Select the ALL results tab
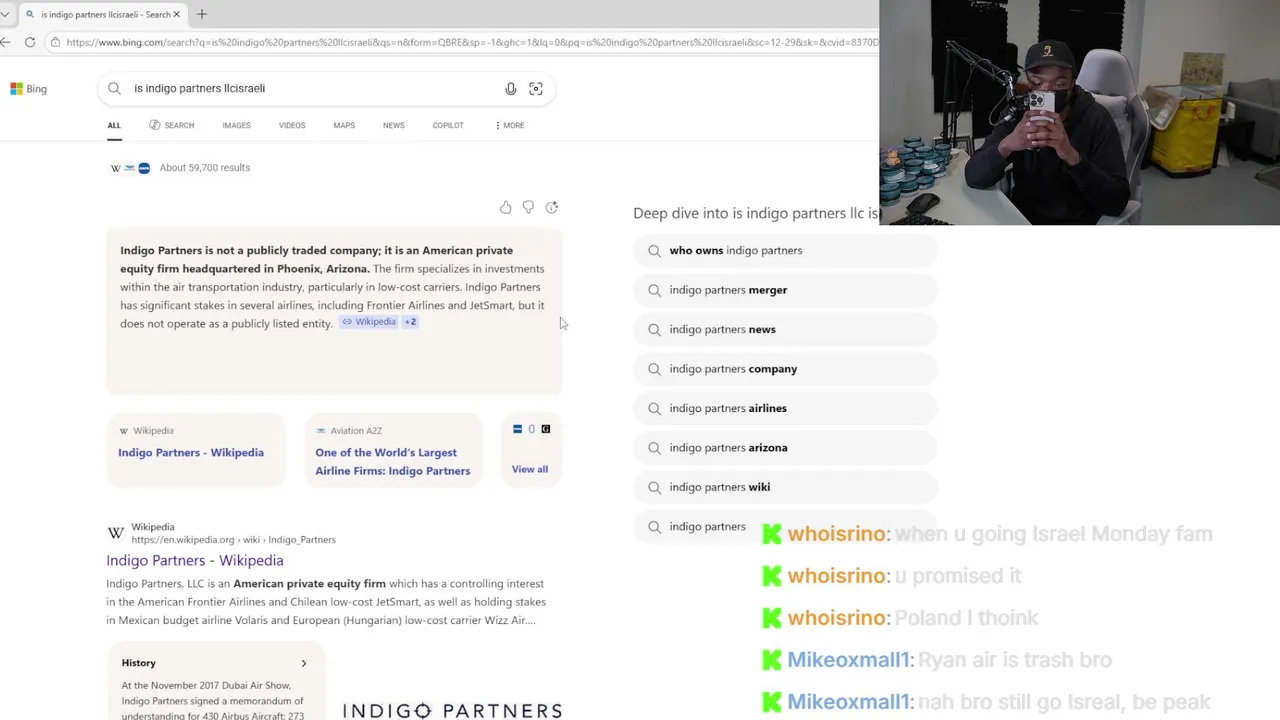1280x720 pixels. [114, 125]
